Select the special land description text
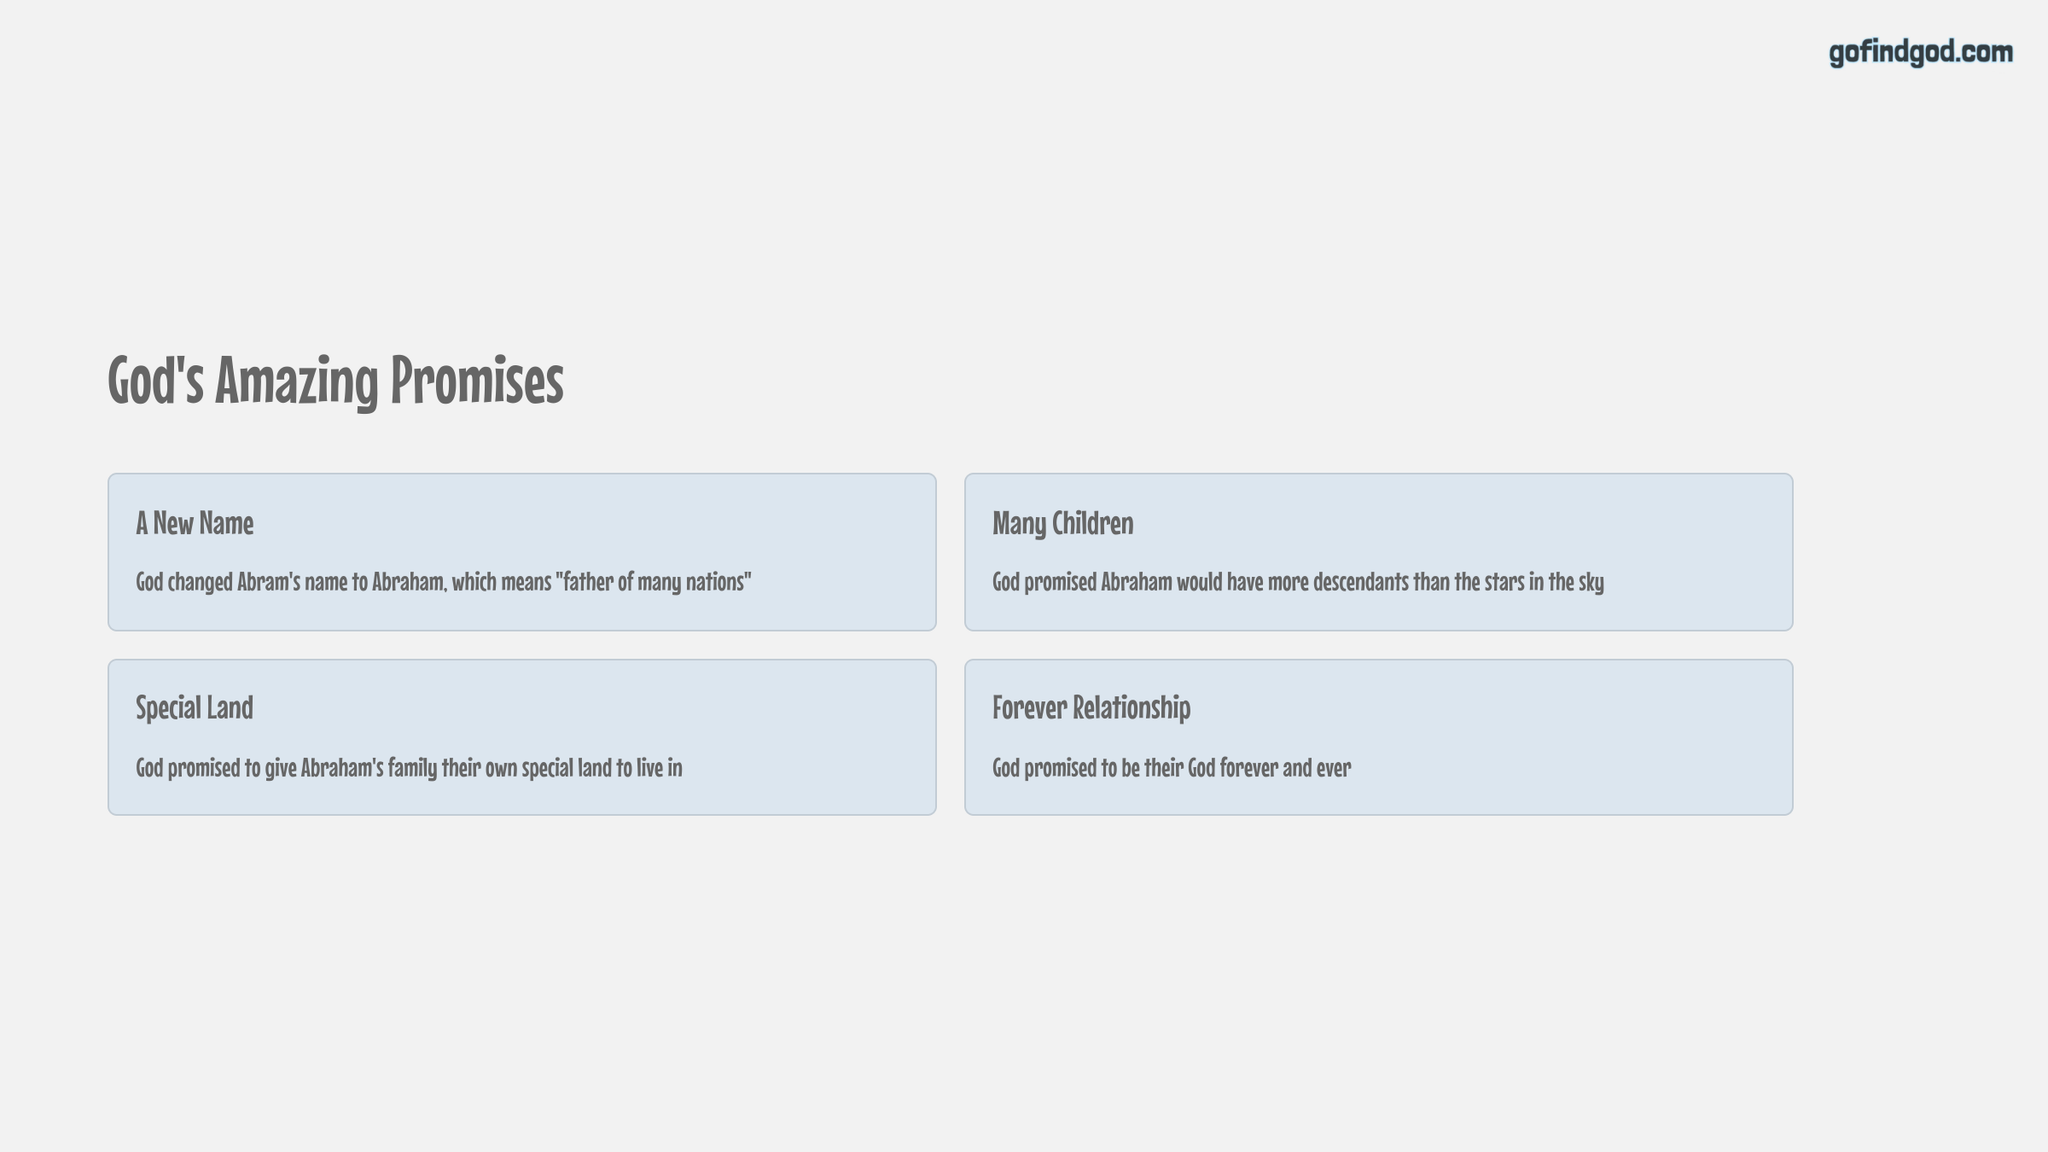The image size is (2048, 1152). (x=409, y=768)
